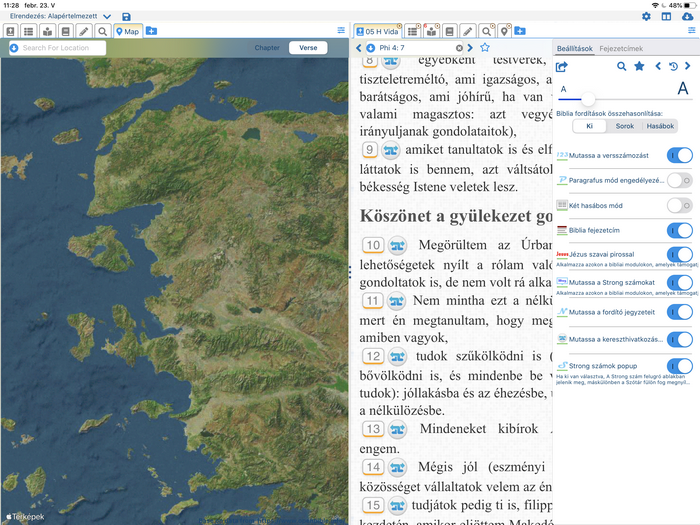Open the list view tab in the left pane

(29, 31)
